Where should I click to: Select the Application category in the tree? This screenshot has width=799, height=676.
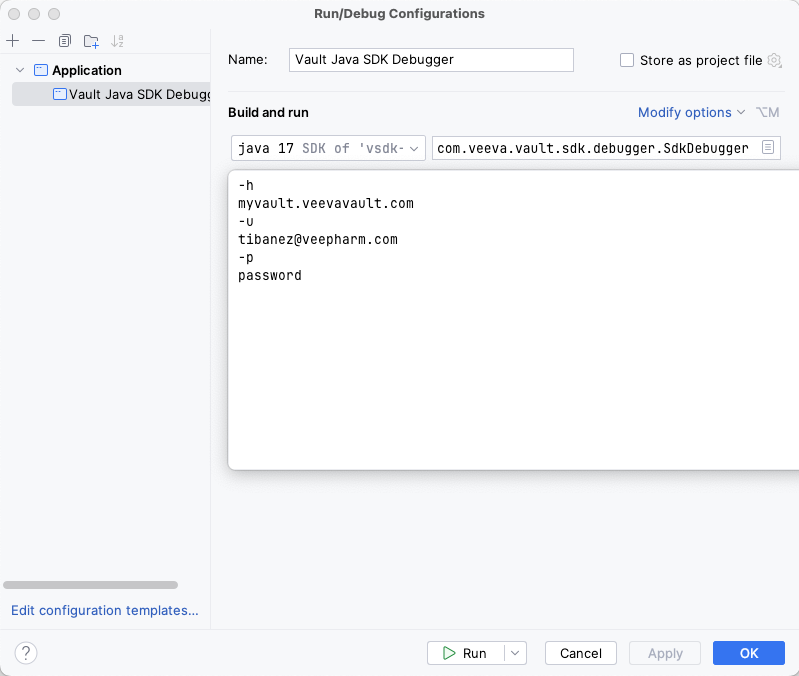point(86,70)
